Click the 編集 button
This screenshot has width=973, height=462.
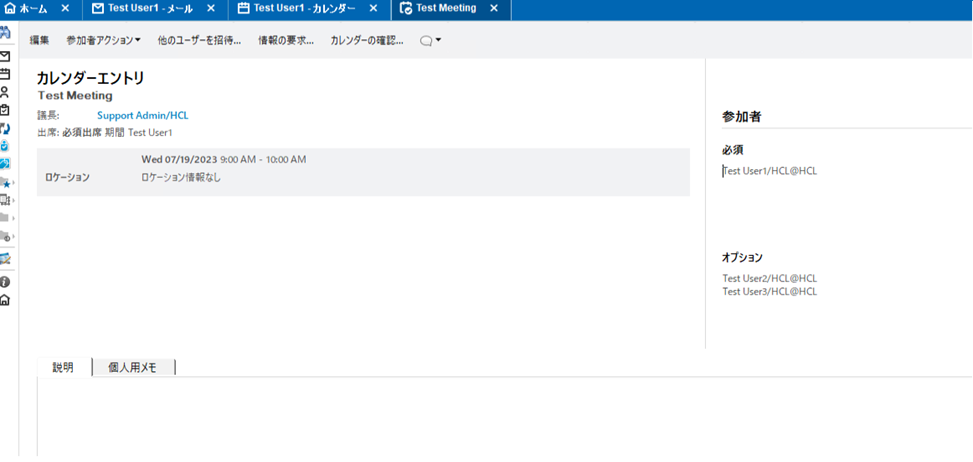tap(39, 40)
